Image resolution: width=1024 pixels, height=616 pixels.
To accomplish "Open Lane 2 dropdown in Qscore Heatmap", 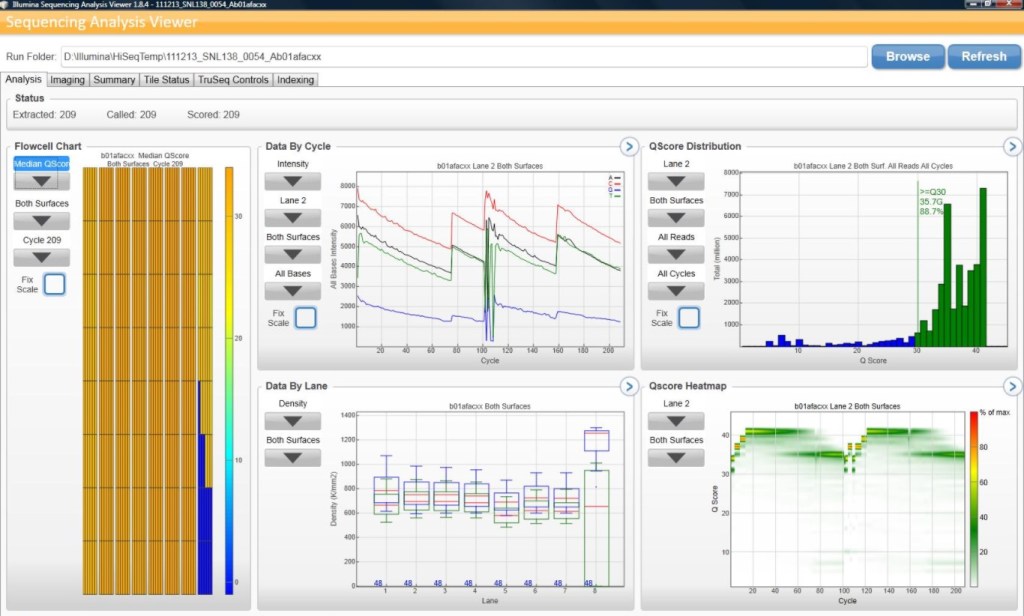I will (x=676, y=421).
